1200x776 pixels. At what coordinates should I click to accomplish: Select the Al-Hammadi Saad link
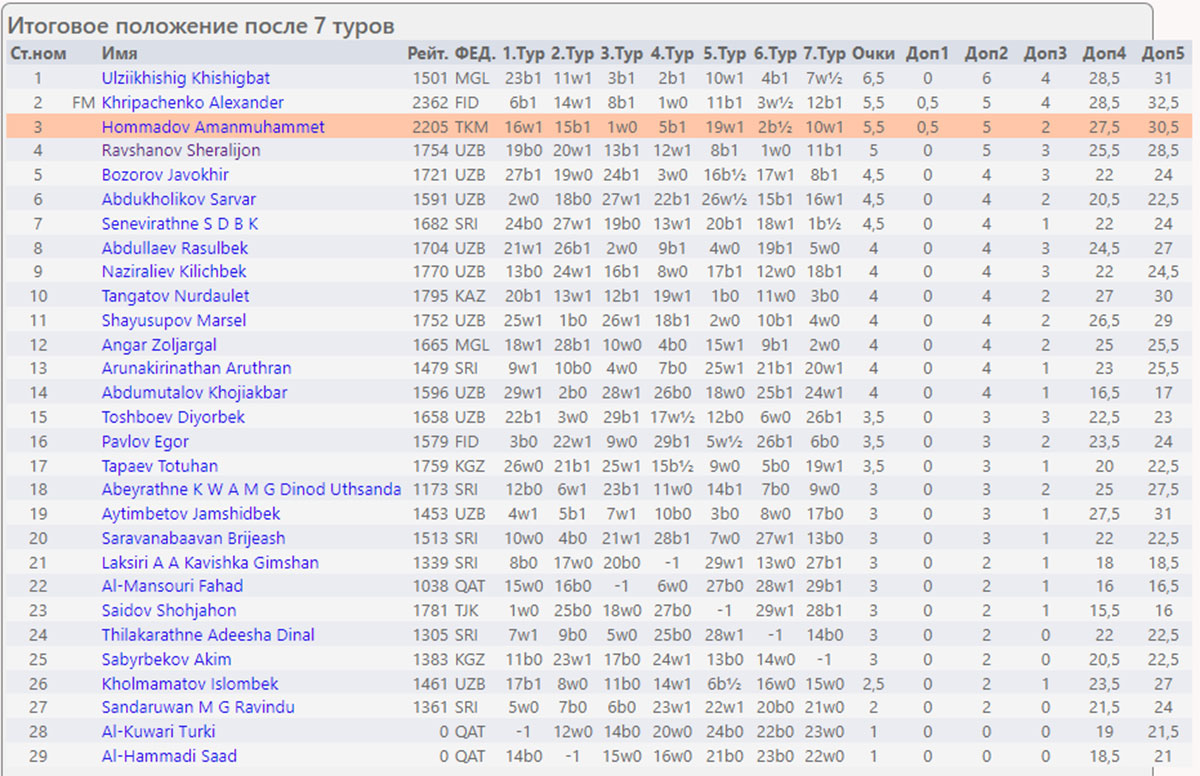click(x=169, y=756)
